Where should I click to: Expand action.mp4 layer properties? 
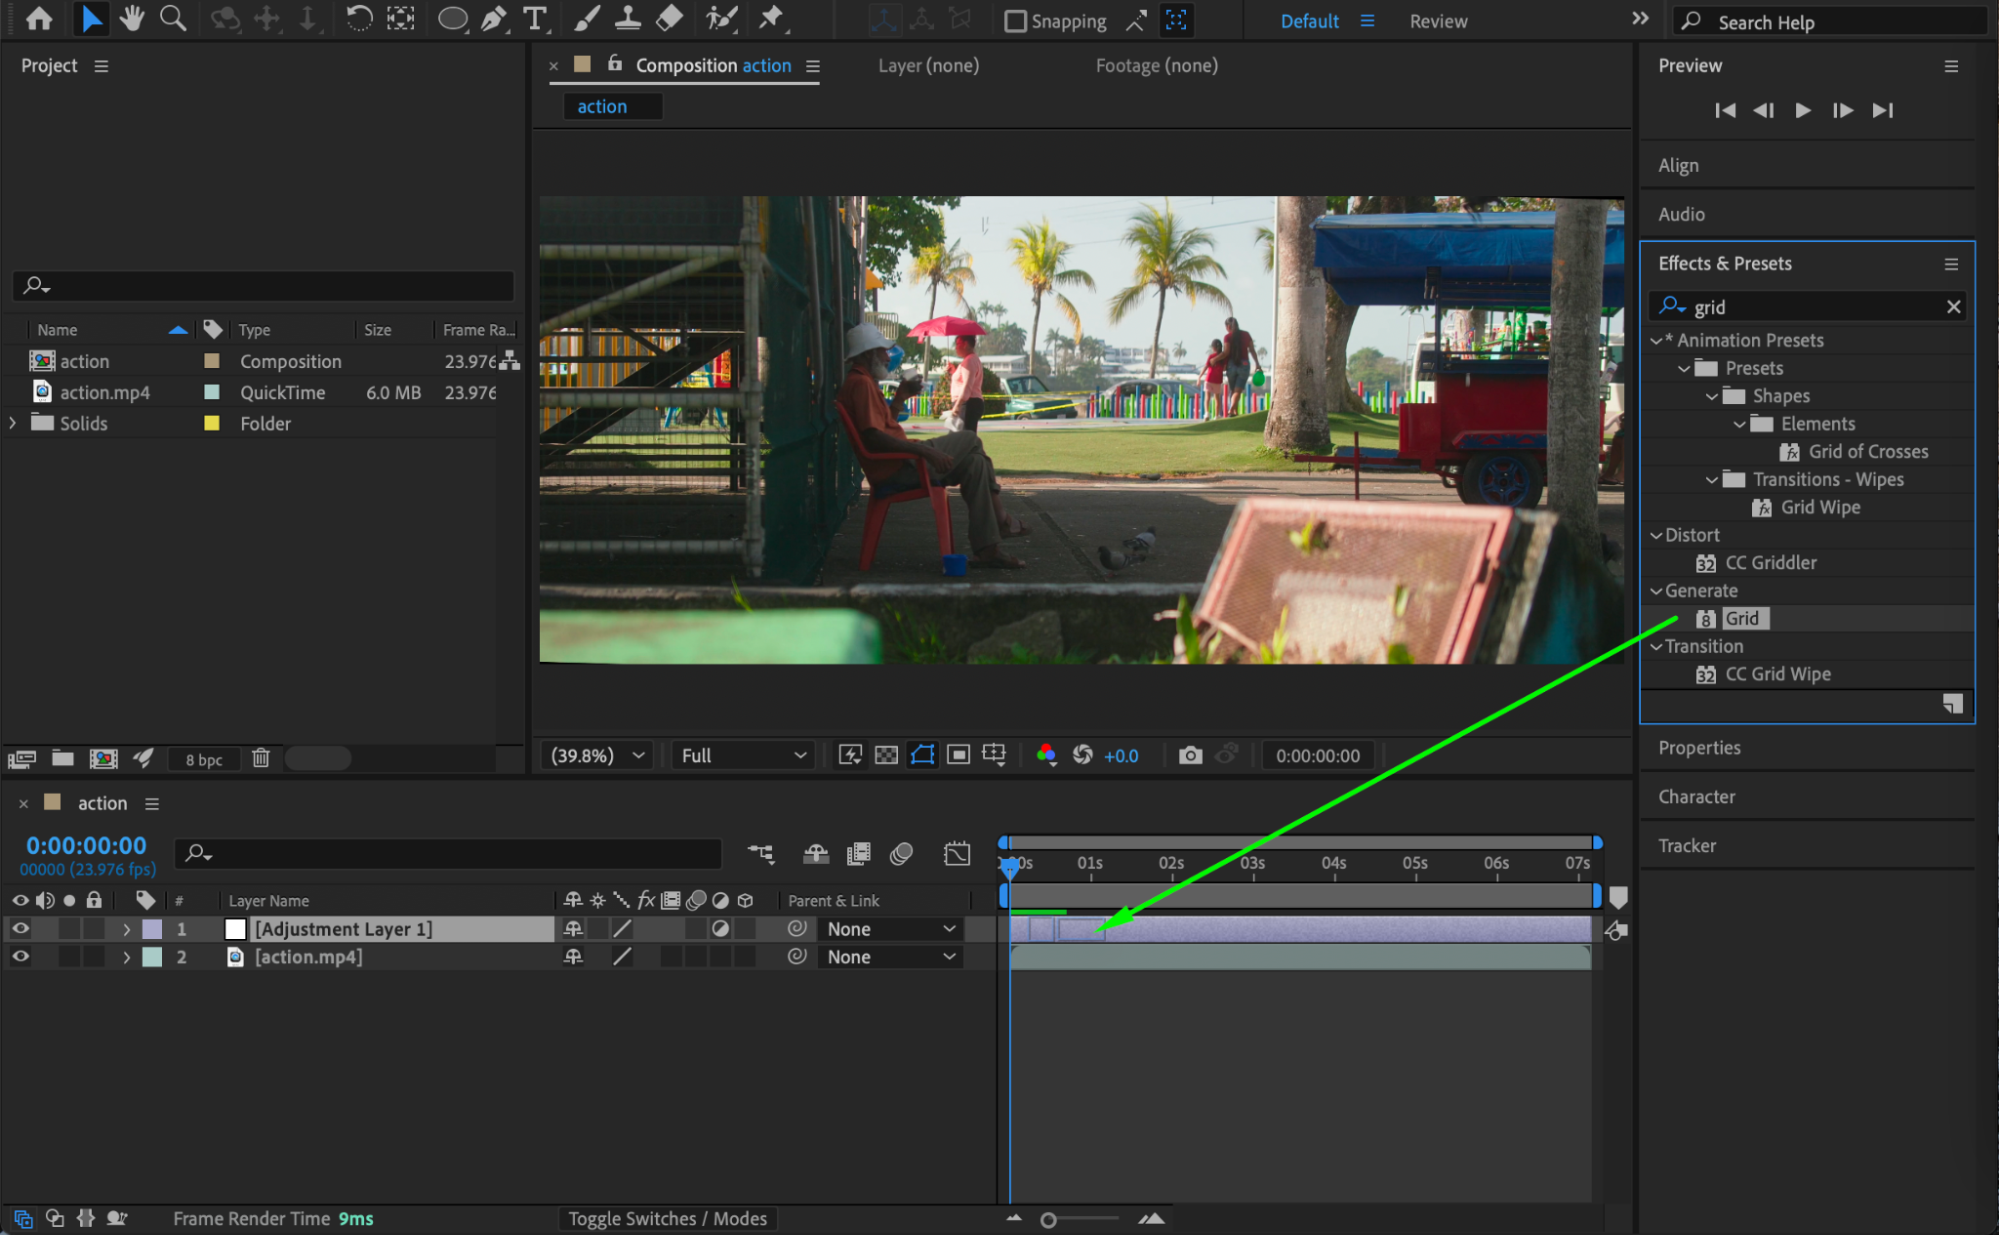pos(126,957)
